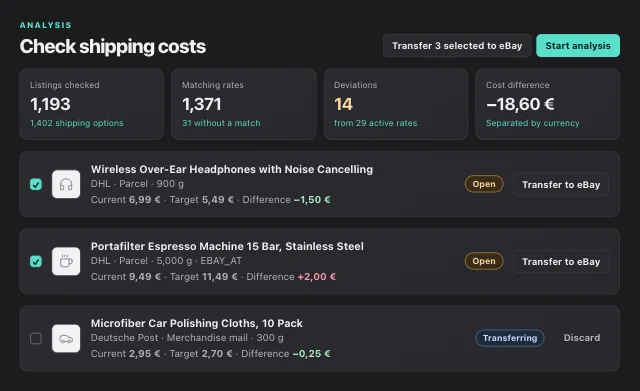The image size is (640, 391).
Task: Open the Cost difference stat card
Action: point(547,104)
